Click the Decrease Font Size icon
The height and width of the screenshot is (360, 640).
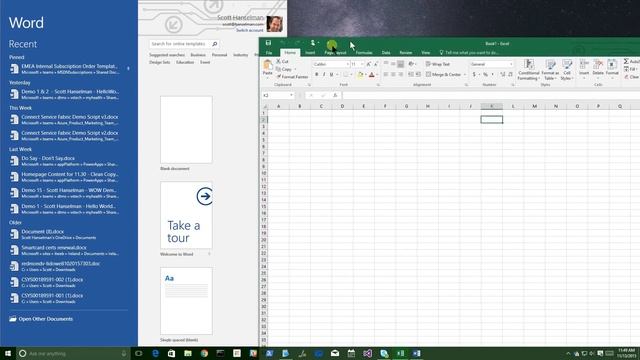376,64
